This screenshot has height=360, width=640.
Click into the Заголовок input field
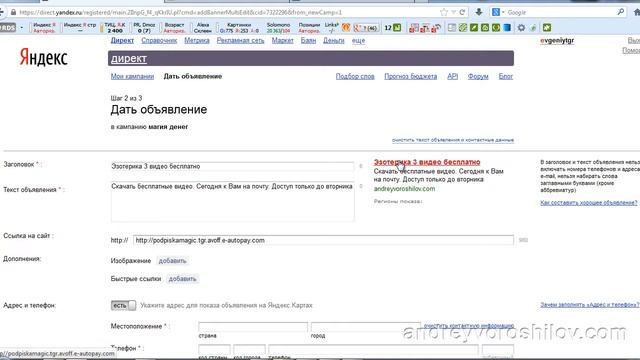pos(232,166)
